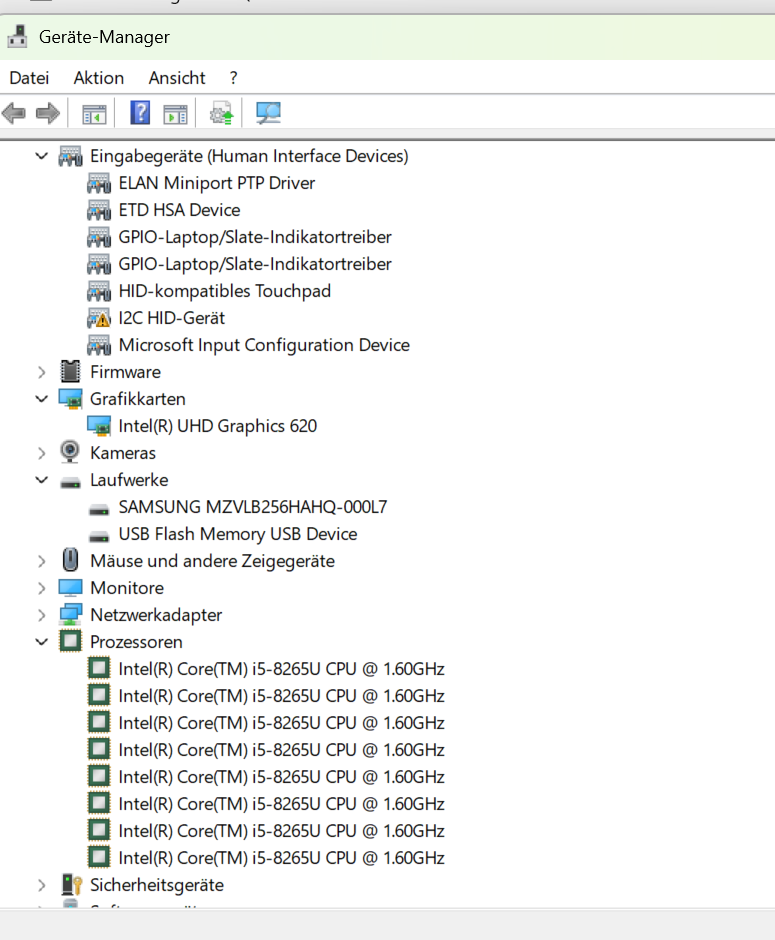This screenshot has height=940, width=775.
Task: Select Microsoft Input Configuration Device
Action: pyautogui.click(x=264, y=345)
